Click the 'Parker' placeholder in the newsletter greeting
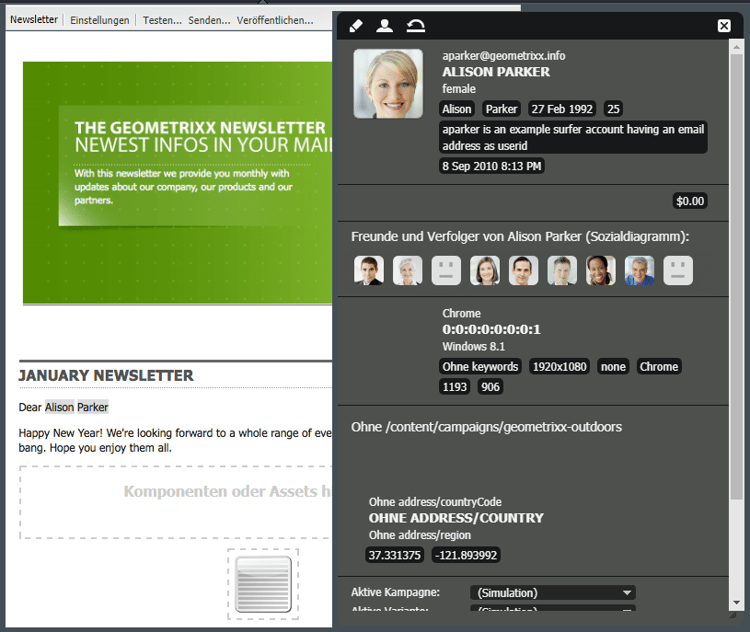Image resolution: width=750 pixels, height=632 pixels. pos(93,407)
